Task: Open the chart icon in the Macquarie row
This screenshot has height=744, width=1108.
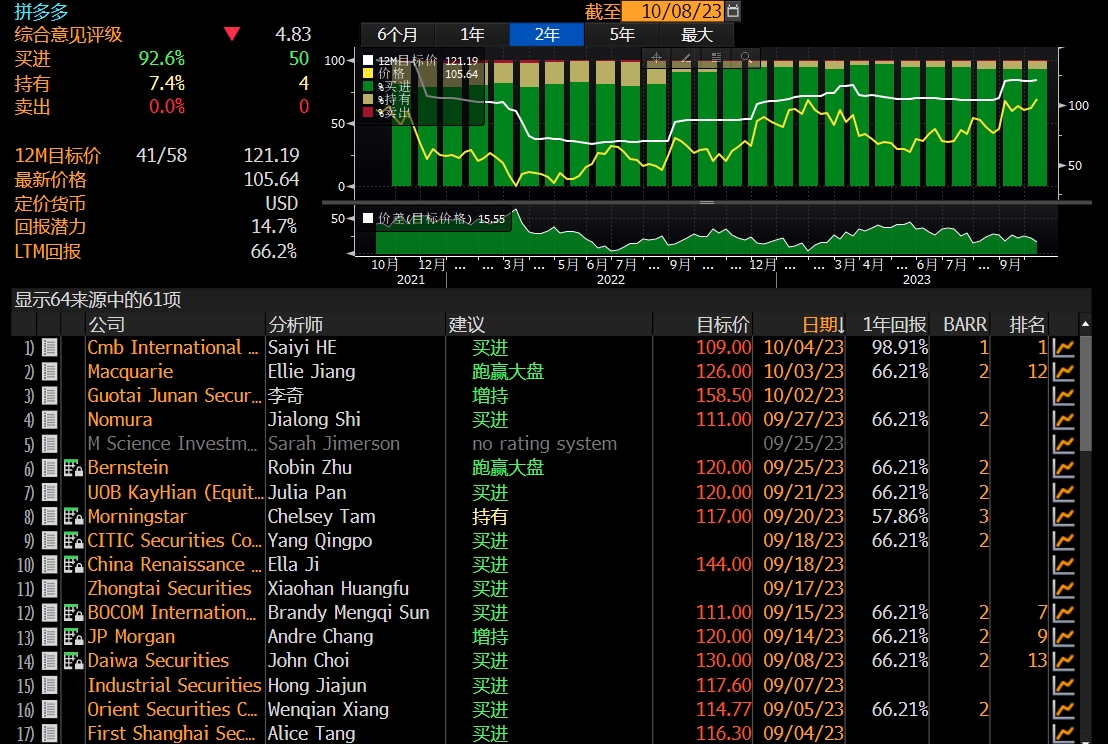Action: [1063, 372]
